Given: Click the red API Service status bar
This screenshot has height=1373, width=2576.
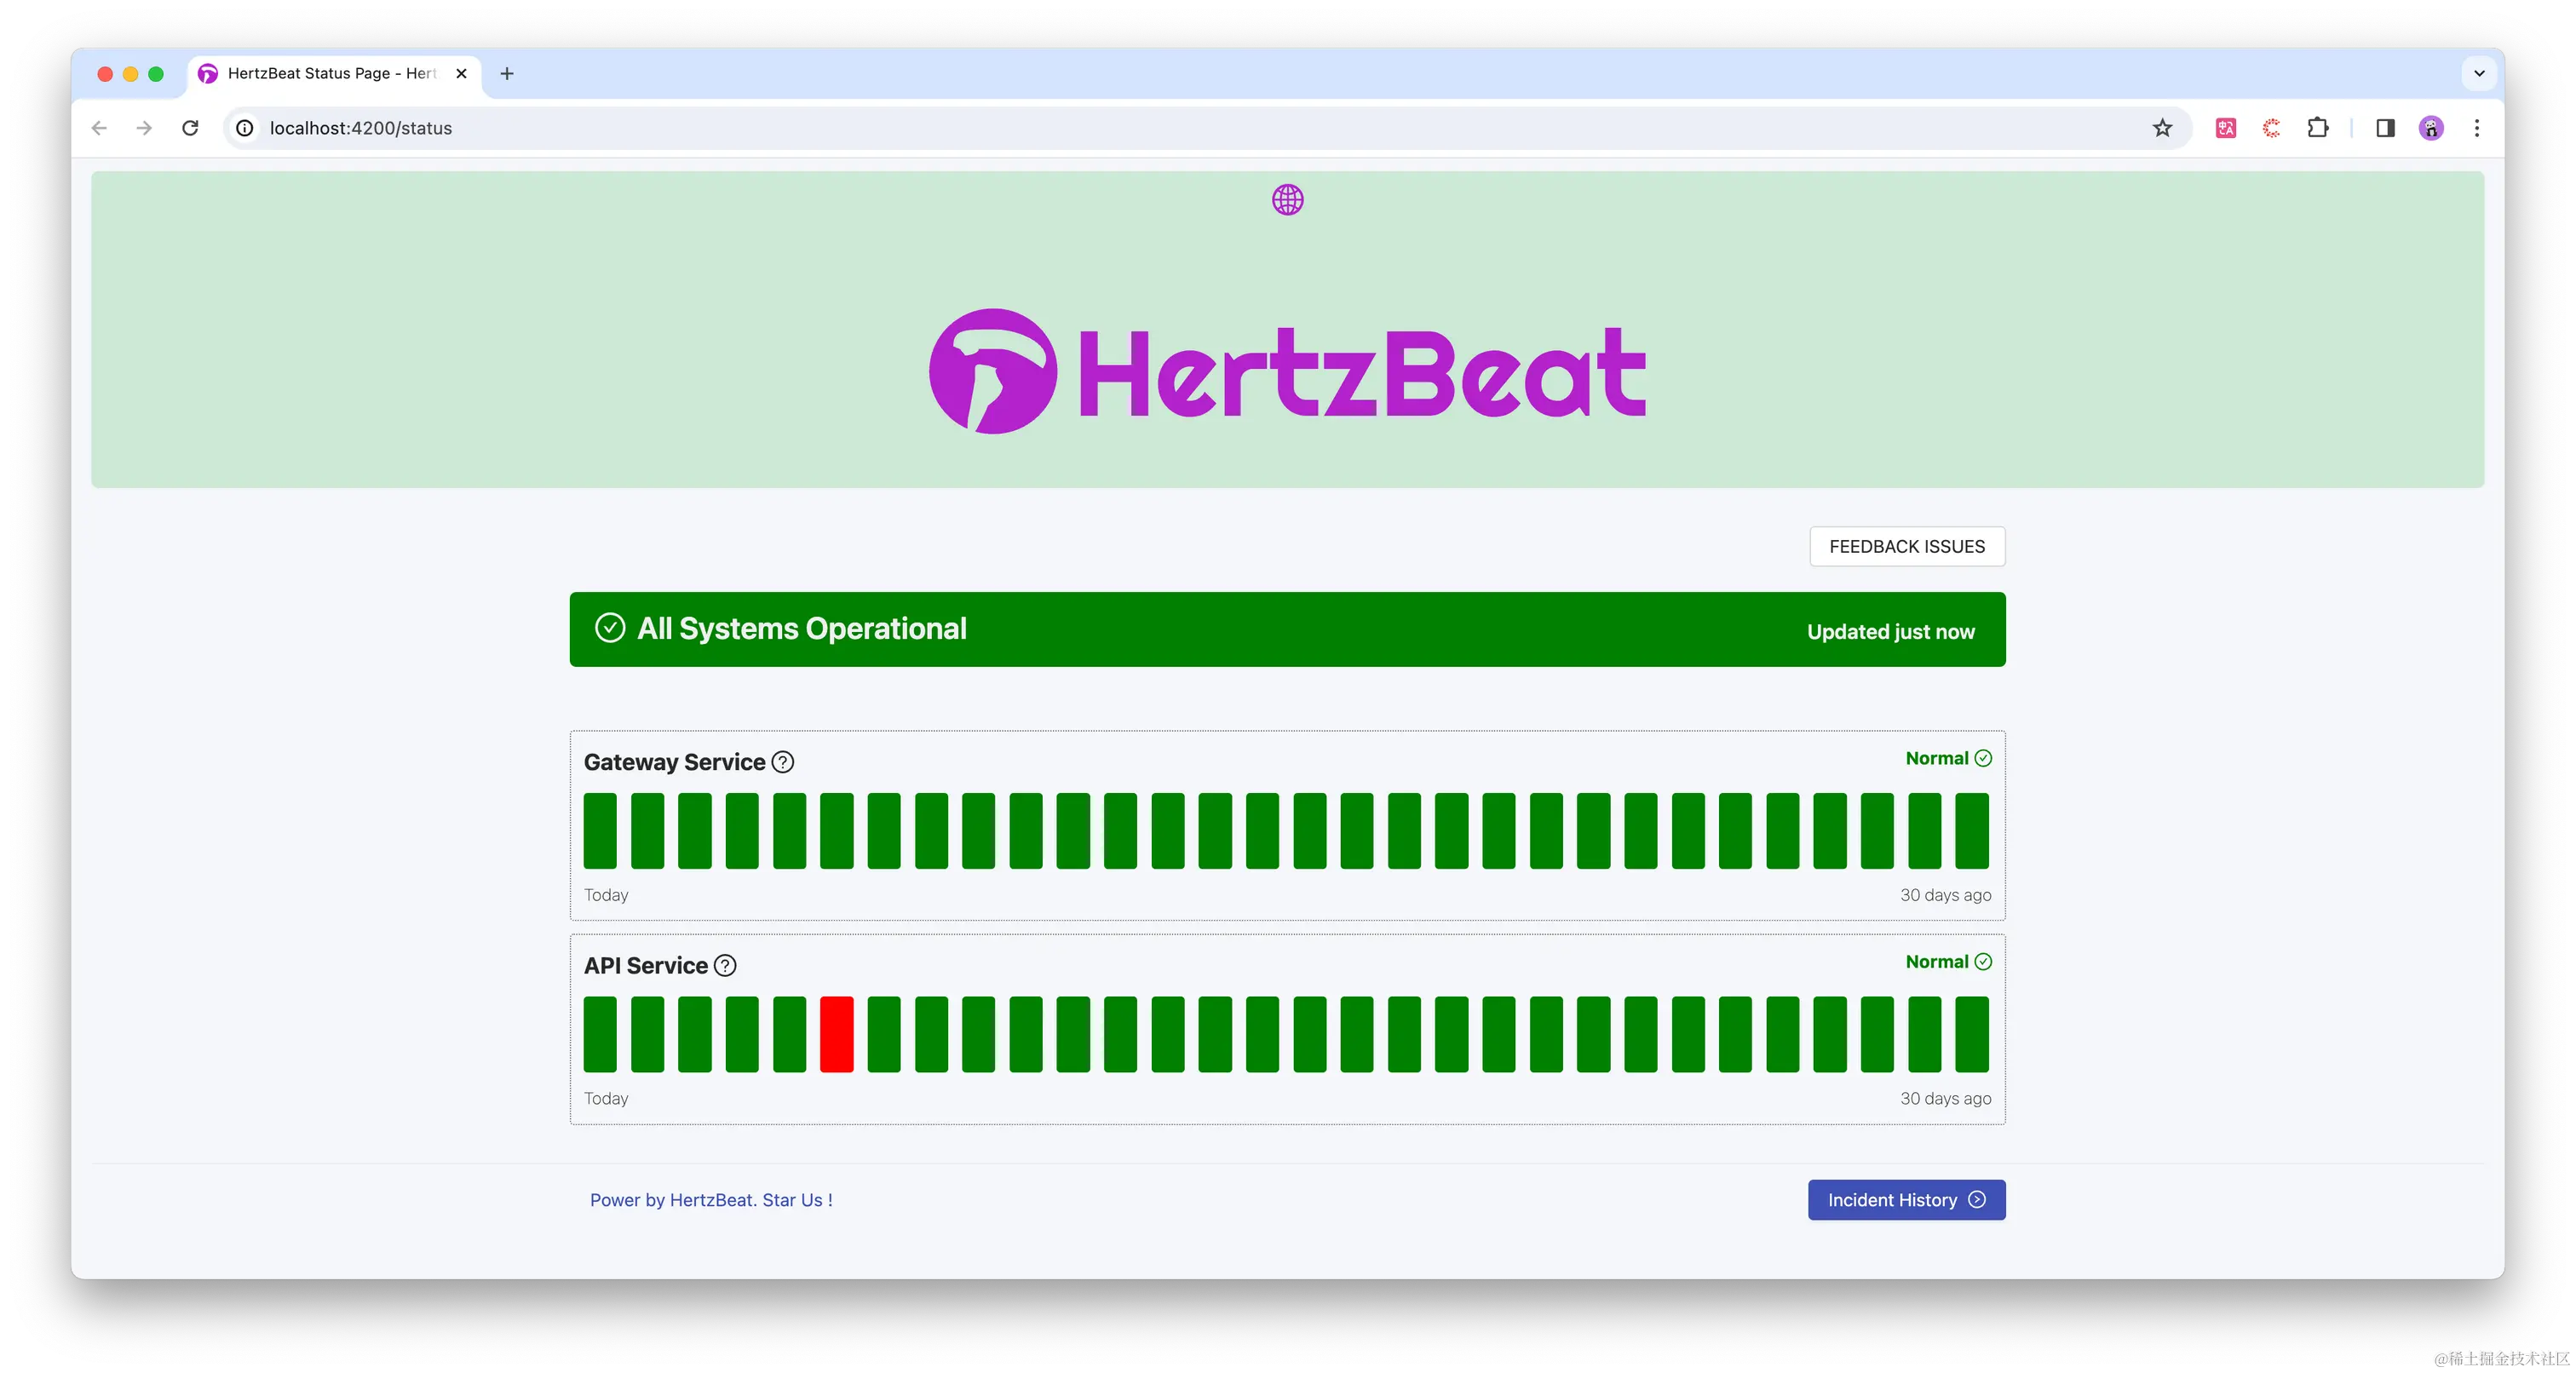Looking at the screenshot, I should click(836, 1034).
